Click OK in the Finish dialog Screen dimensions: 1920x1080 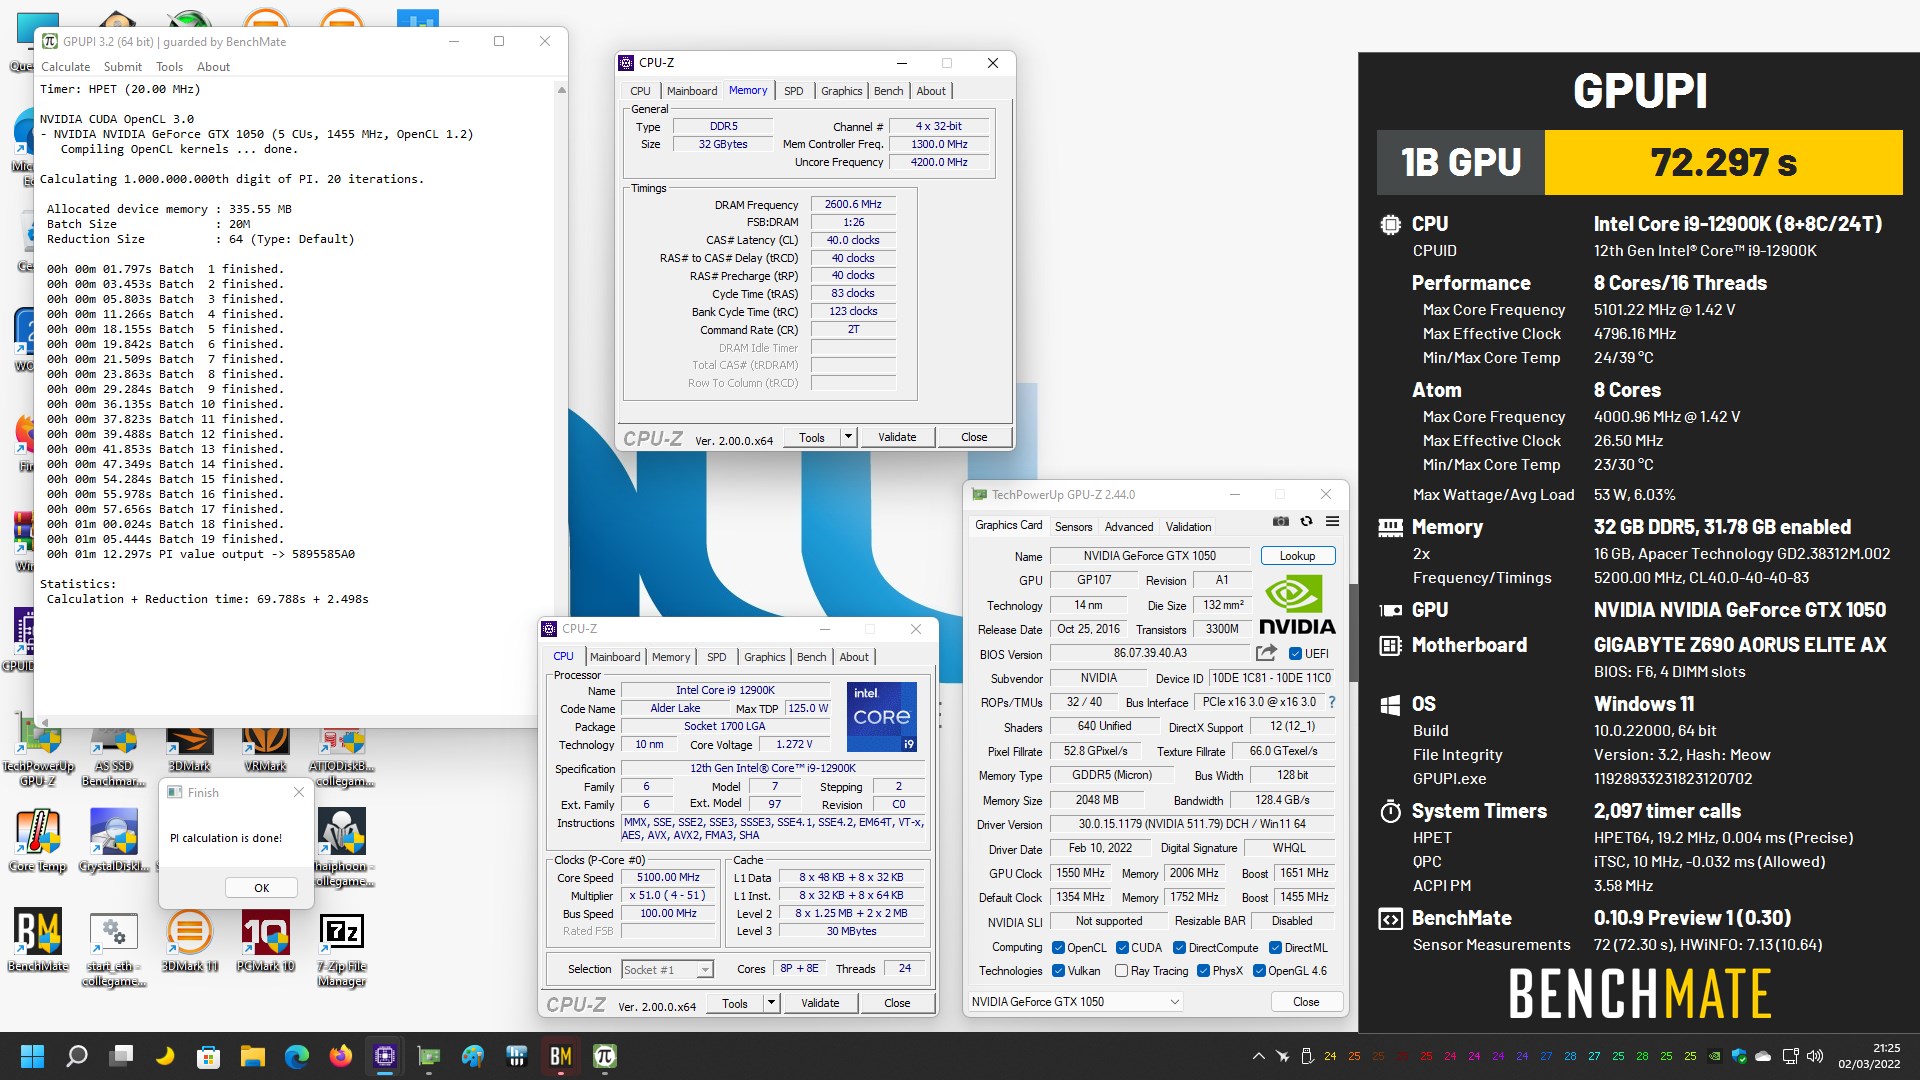261,888
